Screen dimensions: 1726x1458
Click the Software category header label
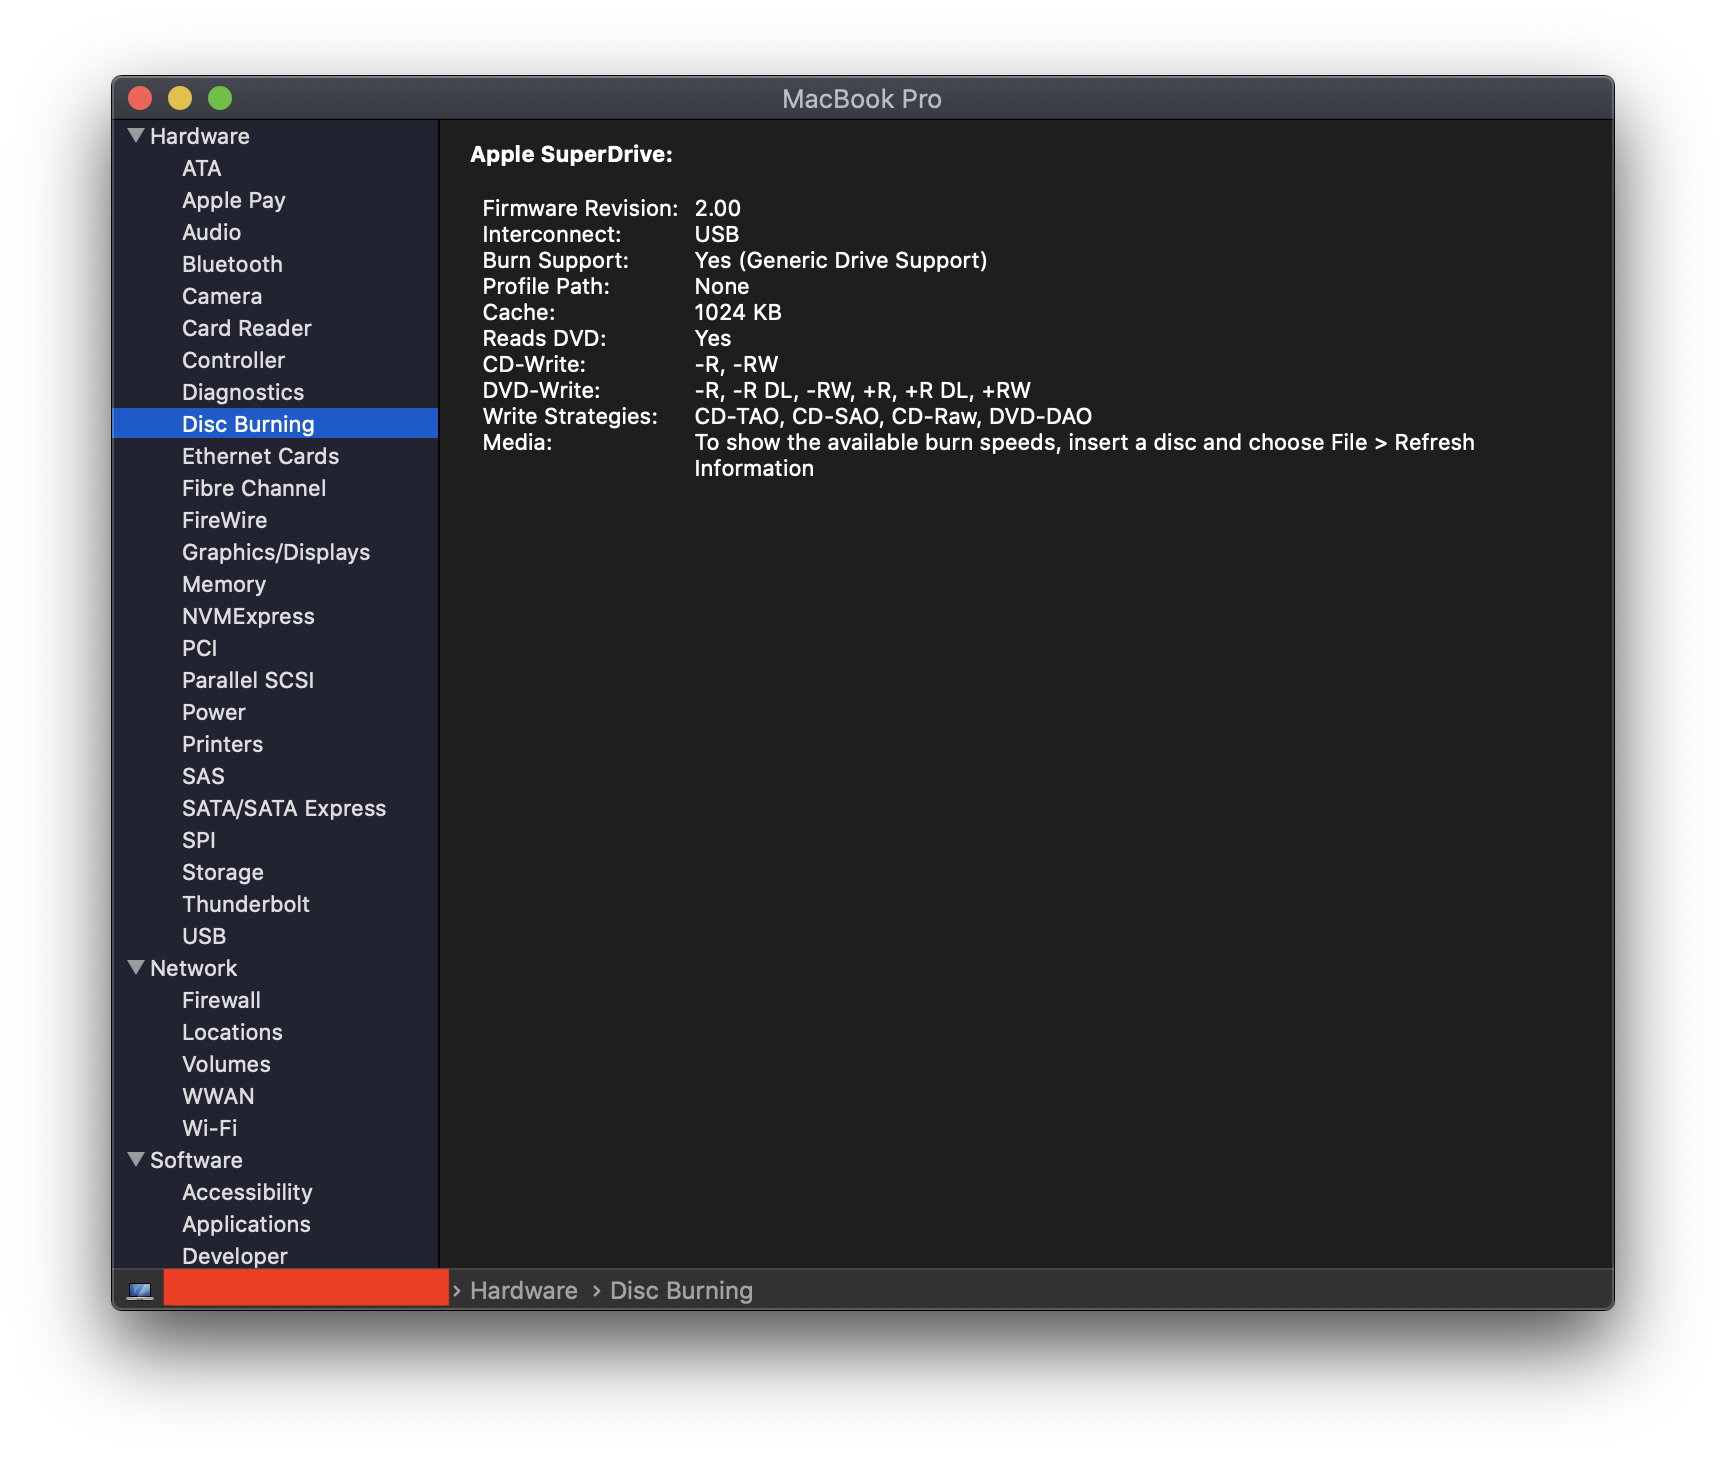click(x=196, y=1160)
